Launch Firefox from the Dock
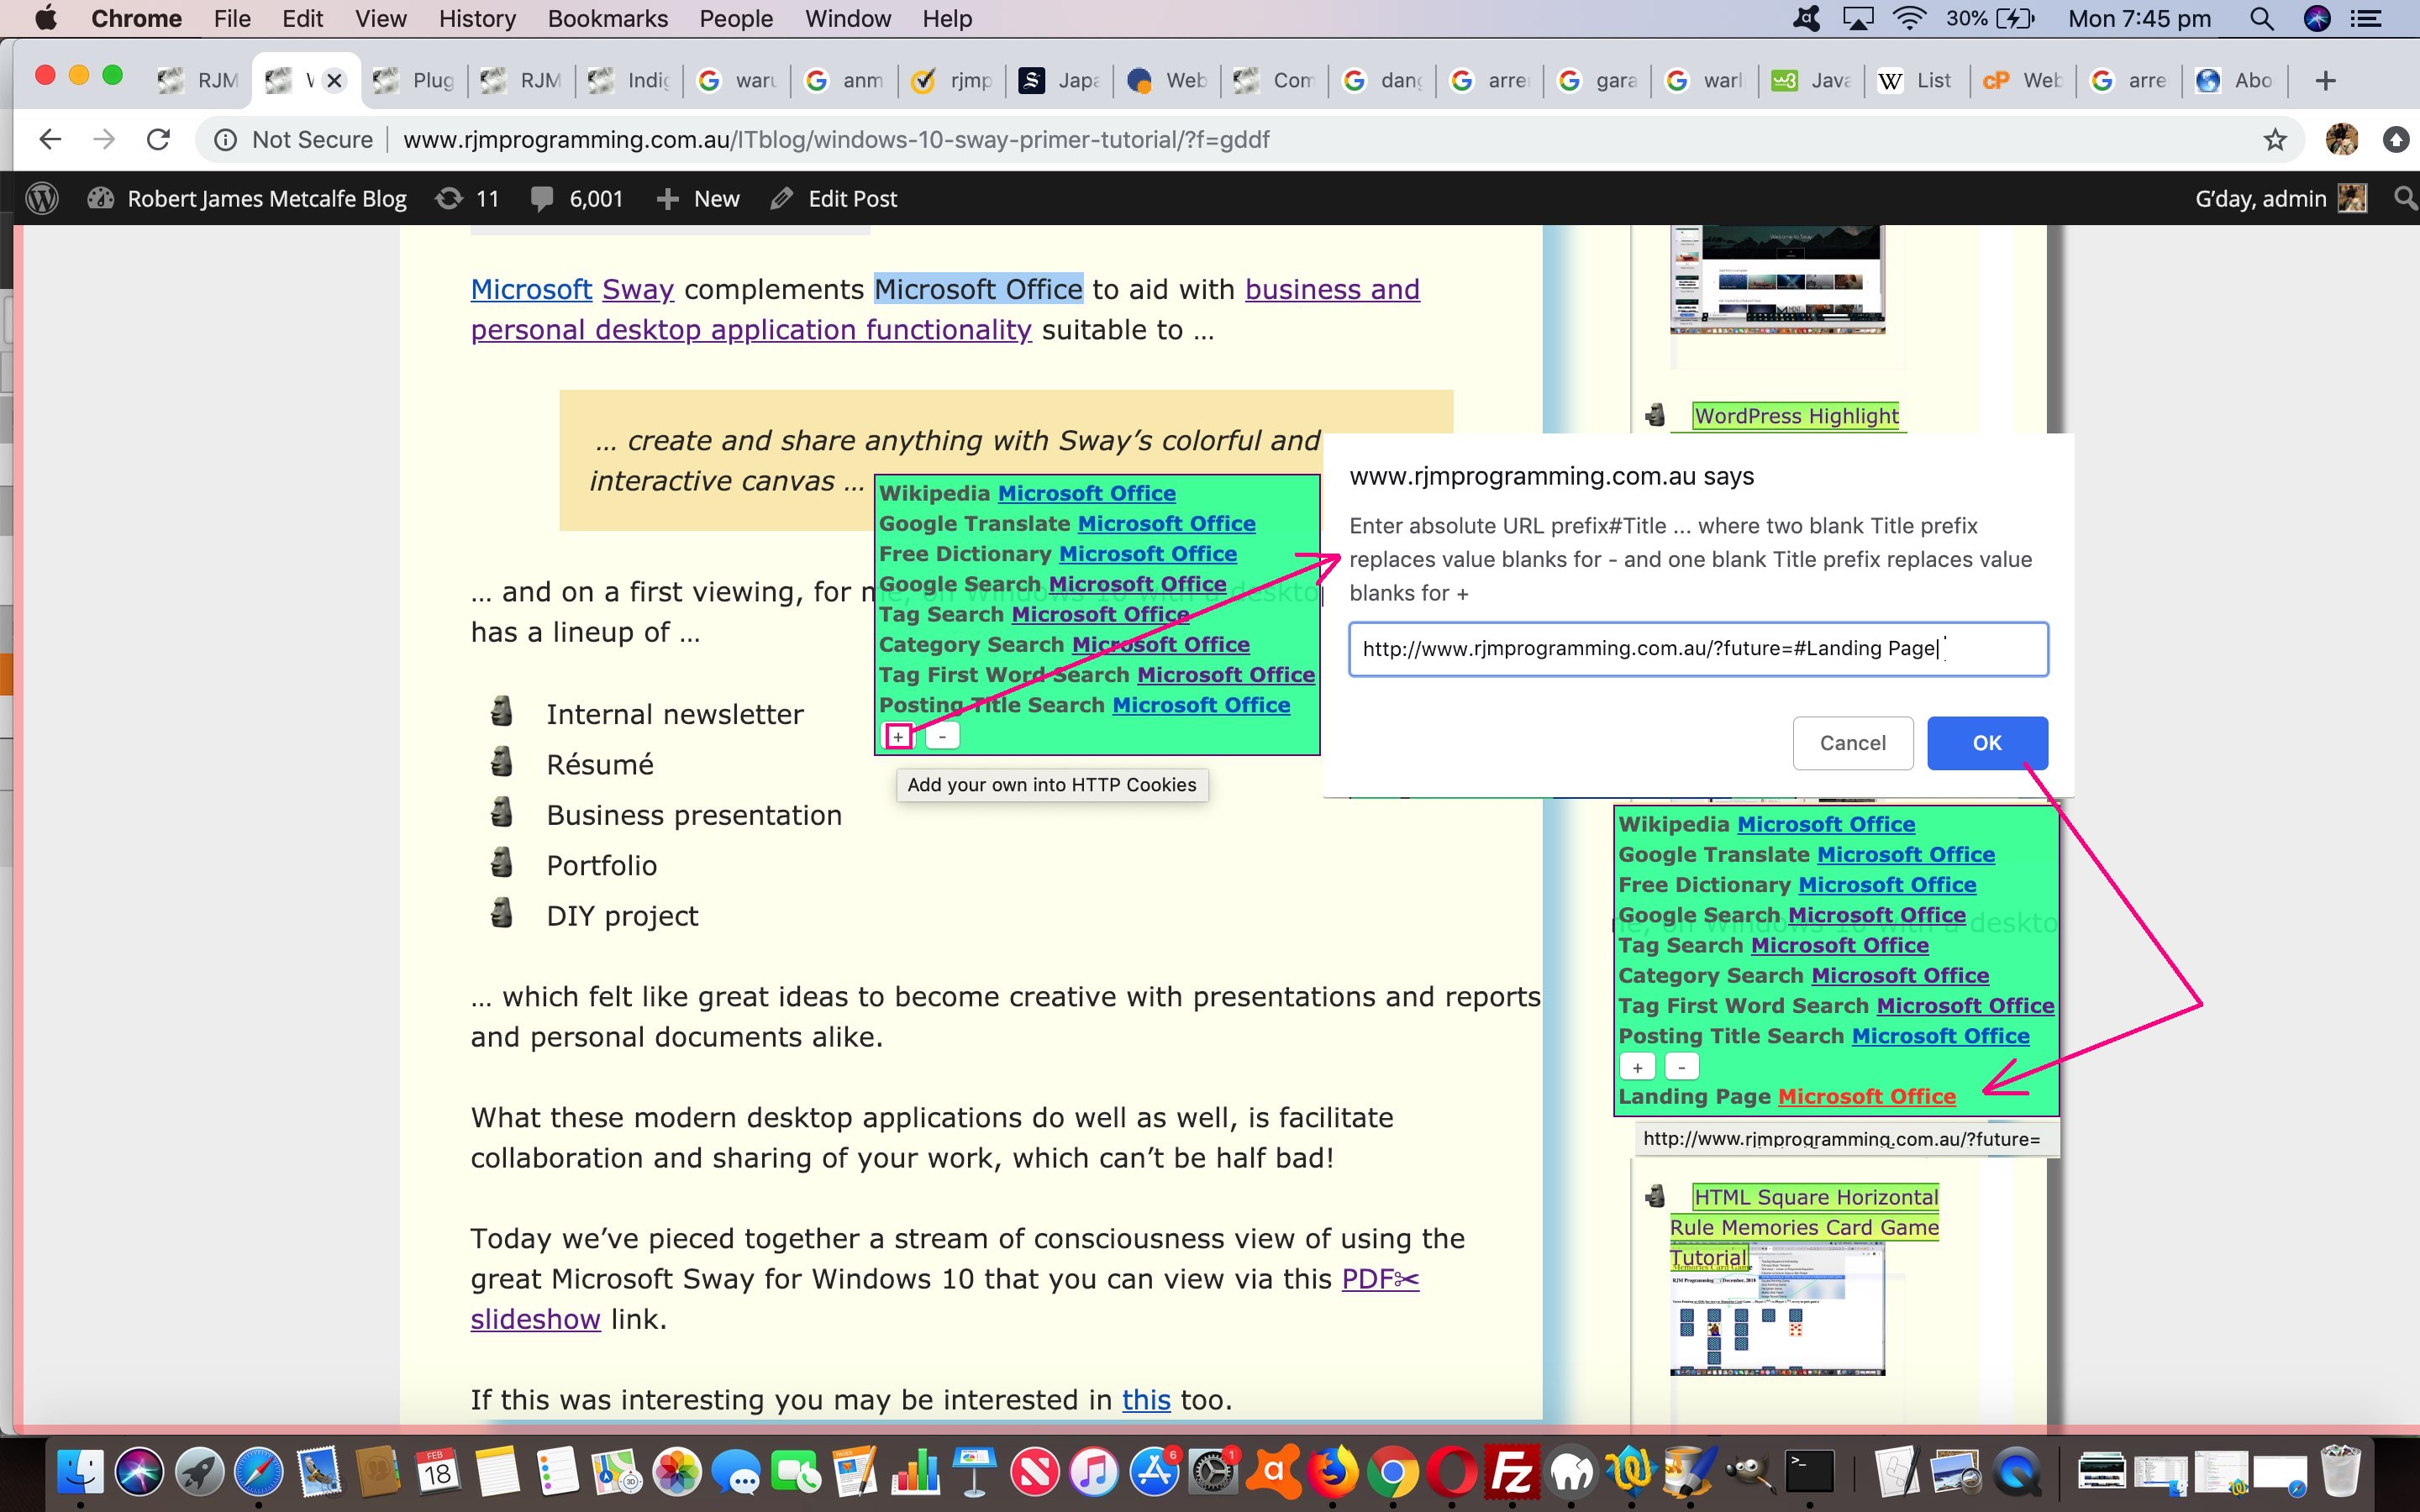 (1333, 1472)
